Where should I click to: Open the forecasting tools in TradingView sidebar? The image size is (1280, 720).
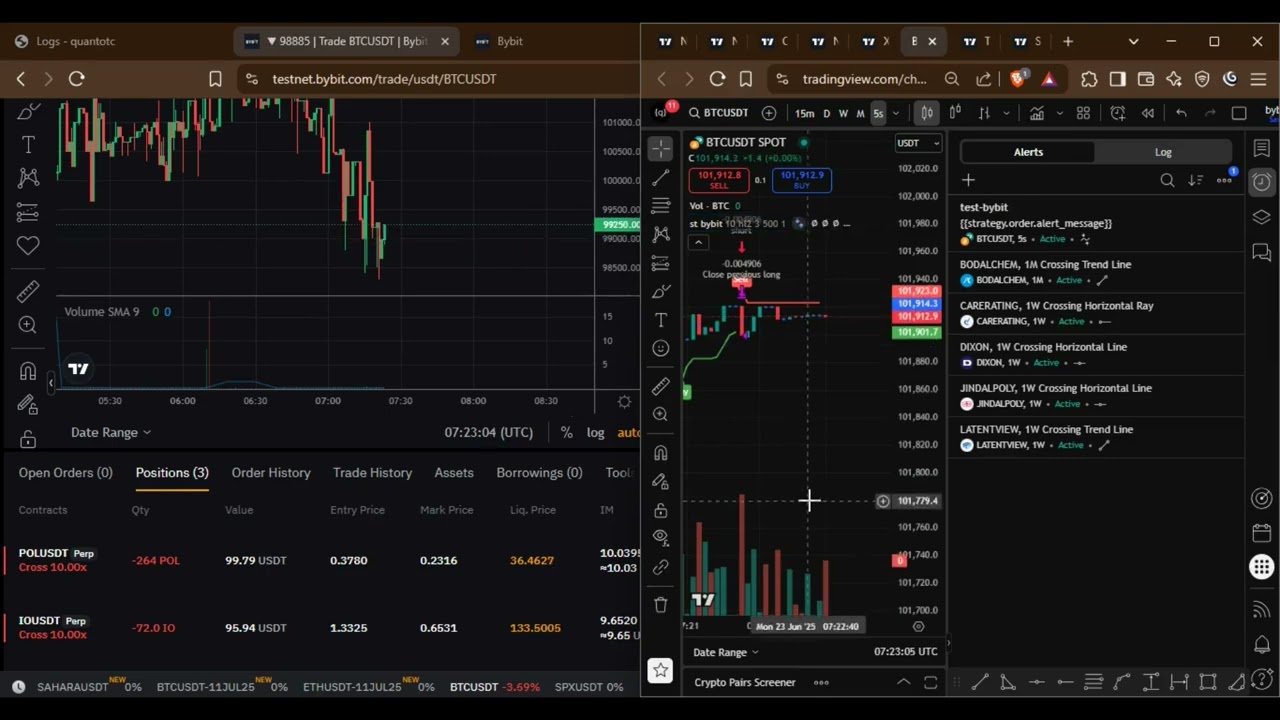660,263
